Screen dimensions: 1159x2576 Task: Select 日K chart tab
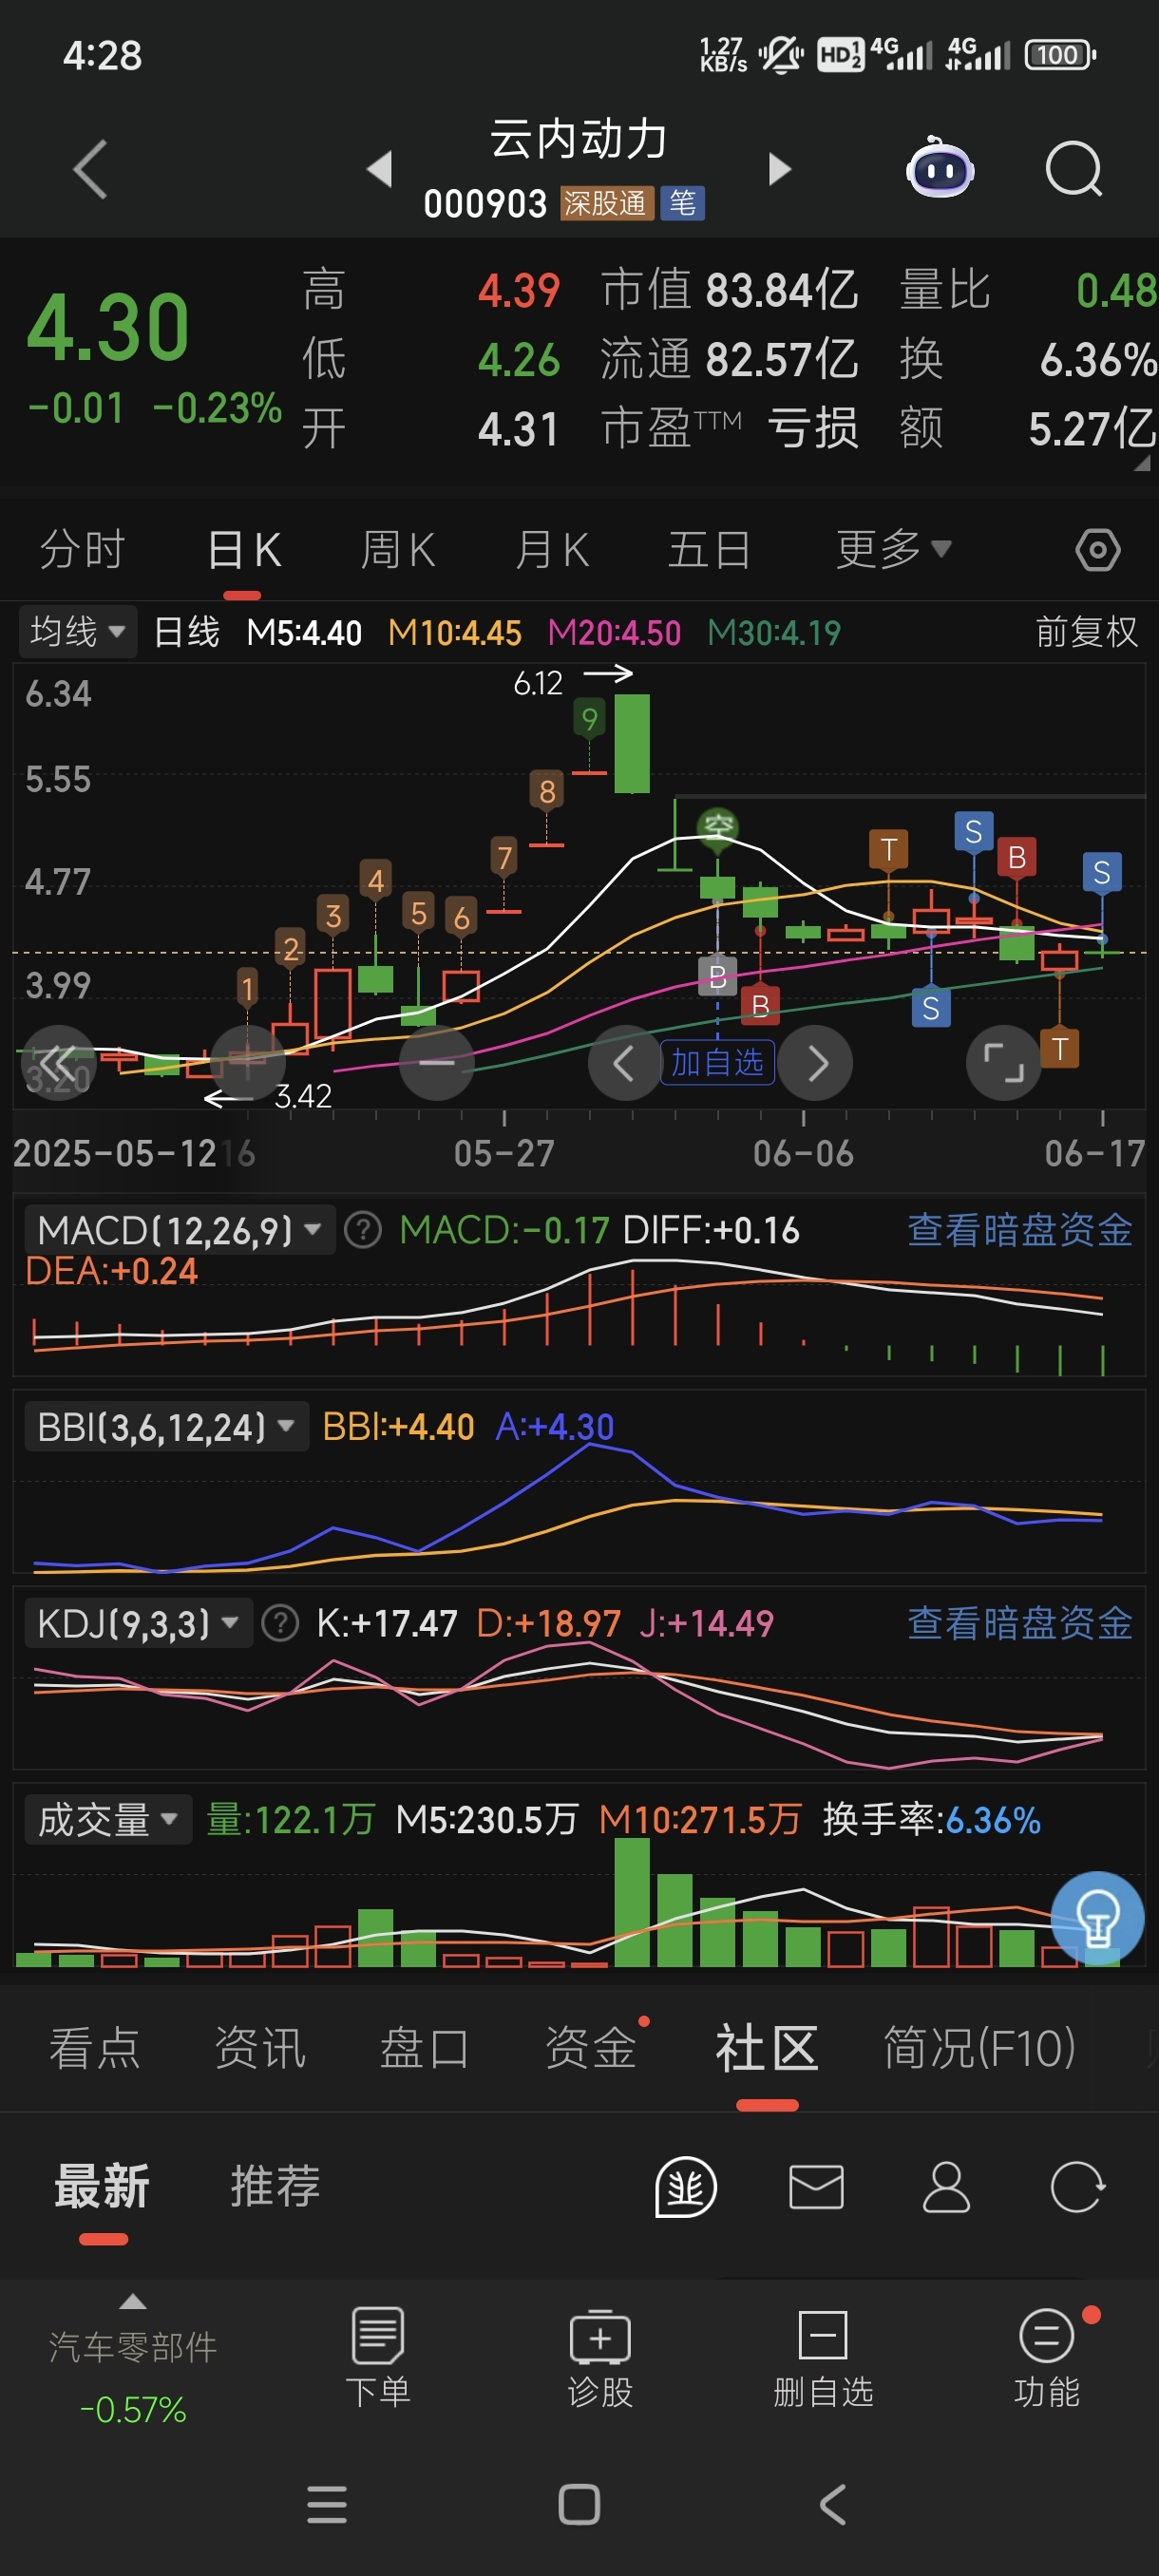[x=243, y=550]
